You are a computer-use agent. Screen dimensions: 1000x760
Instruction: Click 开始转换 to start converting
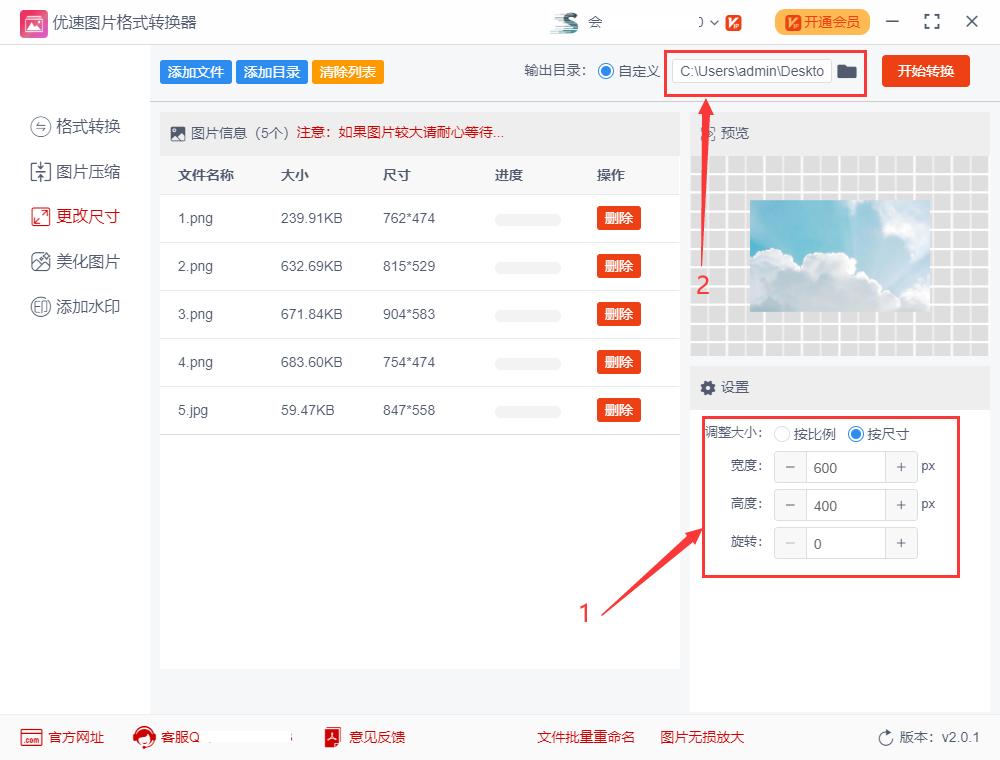pyautogui.click(x=925, y=71)
